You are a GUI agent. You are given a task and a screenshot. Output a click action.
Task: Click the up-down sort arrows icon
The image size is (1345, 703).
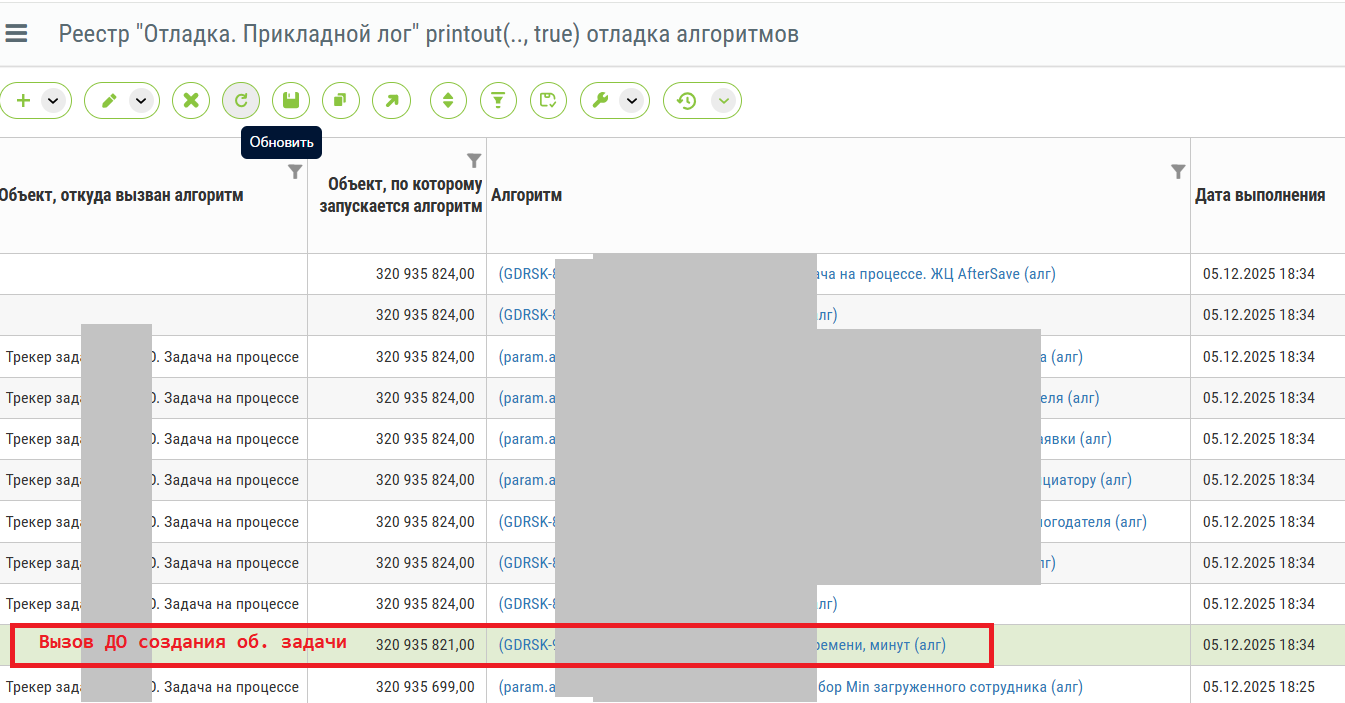coord(448,100)
